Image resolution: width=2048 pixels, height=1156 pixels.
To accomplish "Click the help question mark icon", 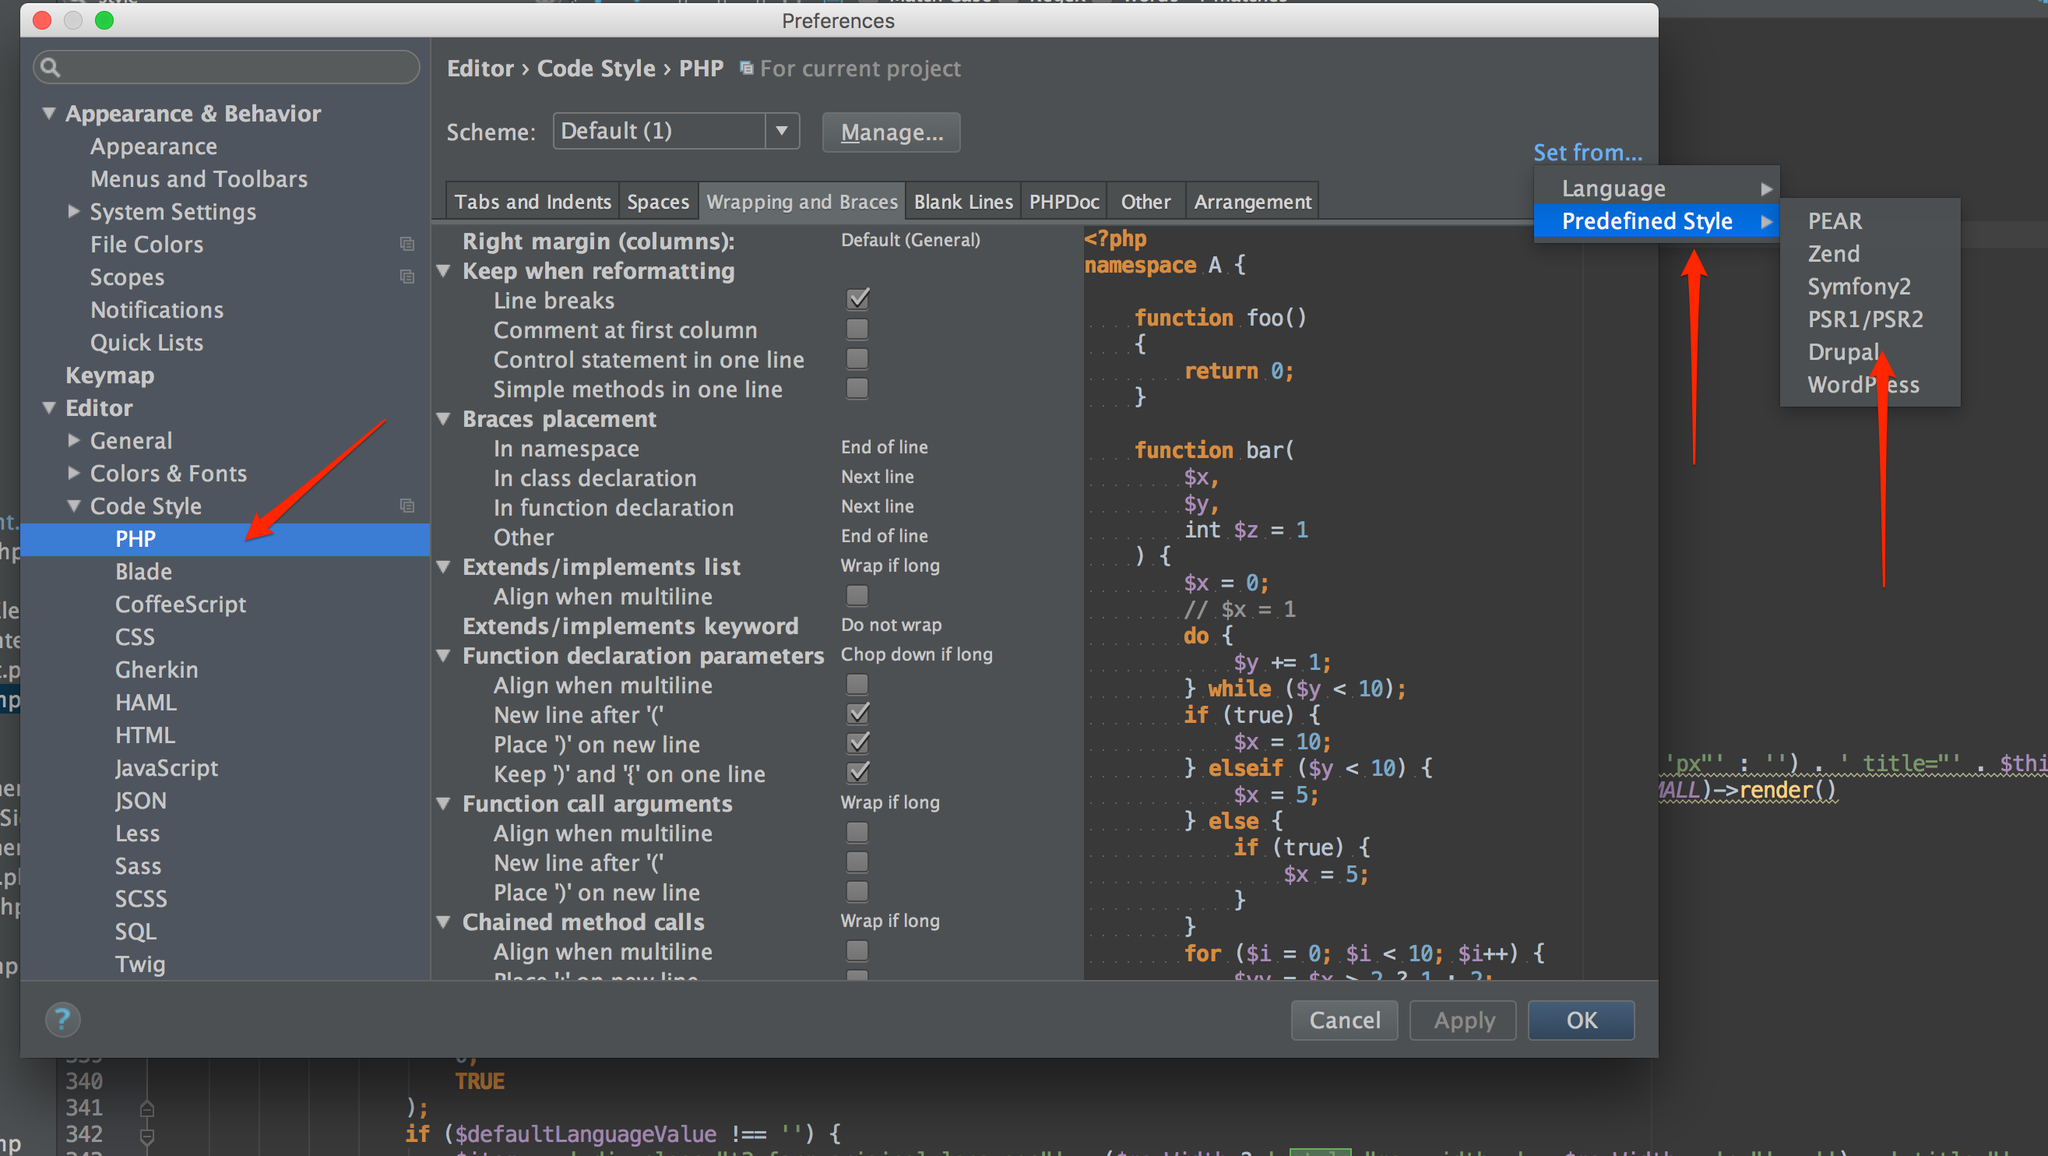I will click(x=62, y=1019).
